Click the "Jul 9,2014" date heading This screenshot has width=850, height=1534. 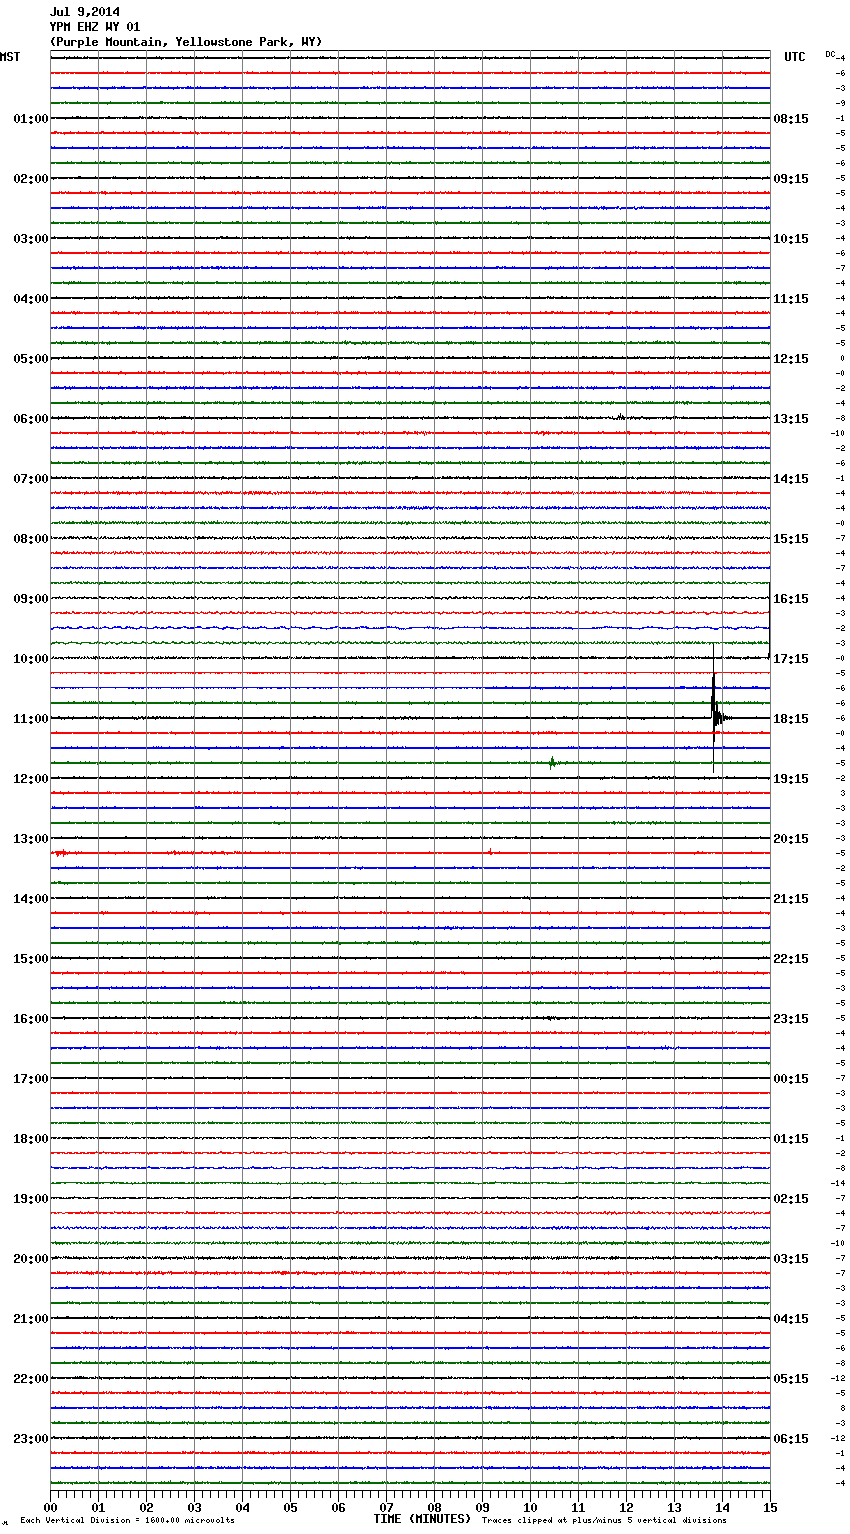tap(85, 12)
